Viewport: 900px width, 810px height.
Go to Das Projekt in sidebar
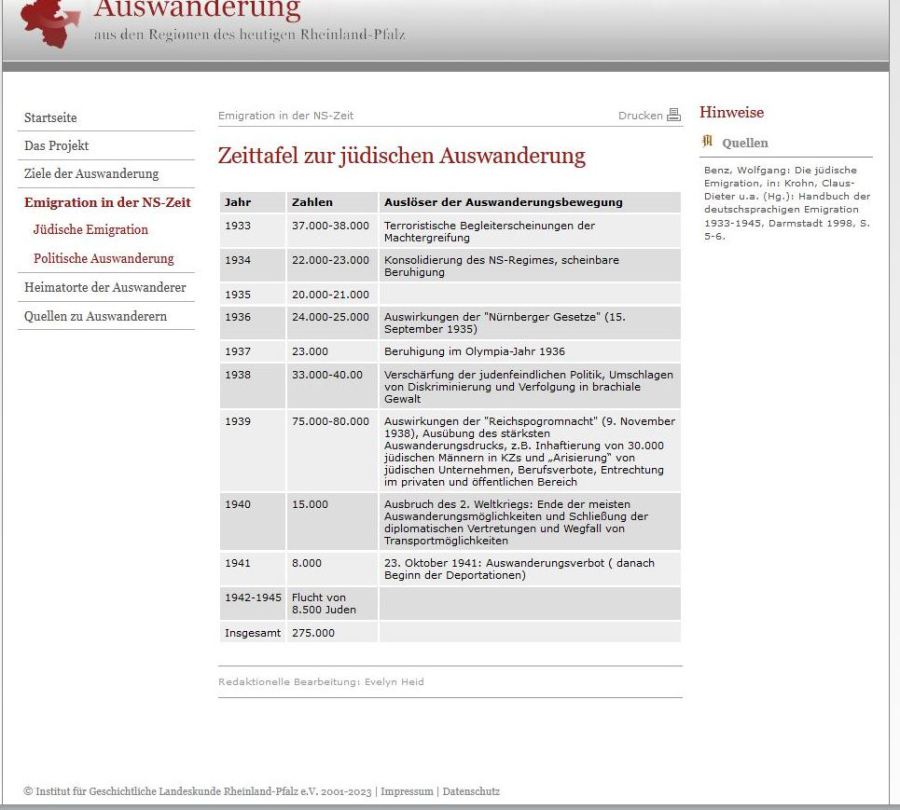[56, 146]
